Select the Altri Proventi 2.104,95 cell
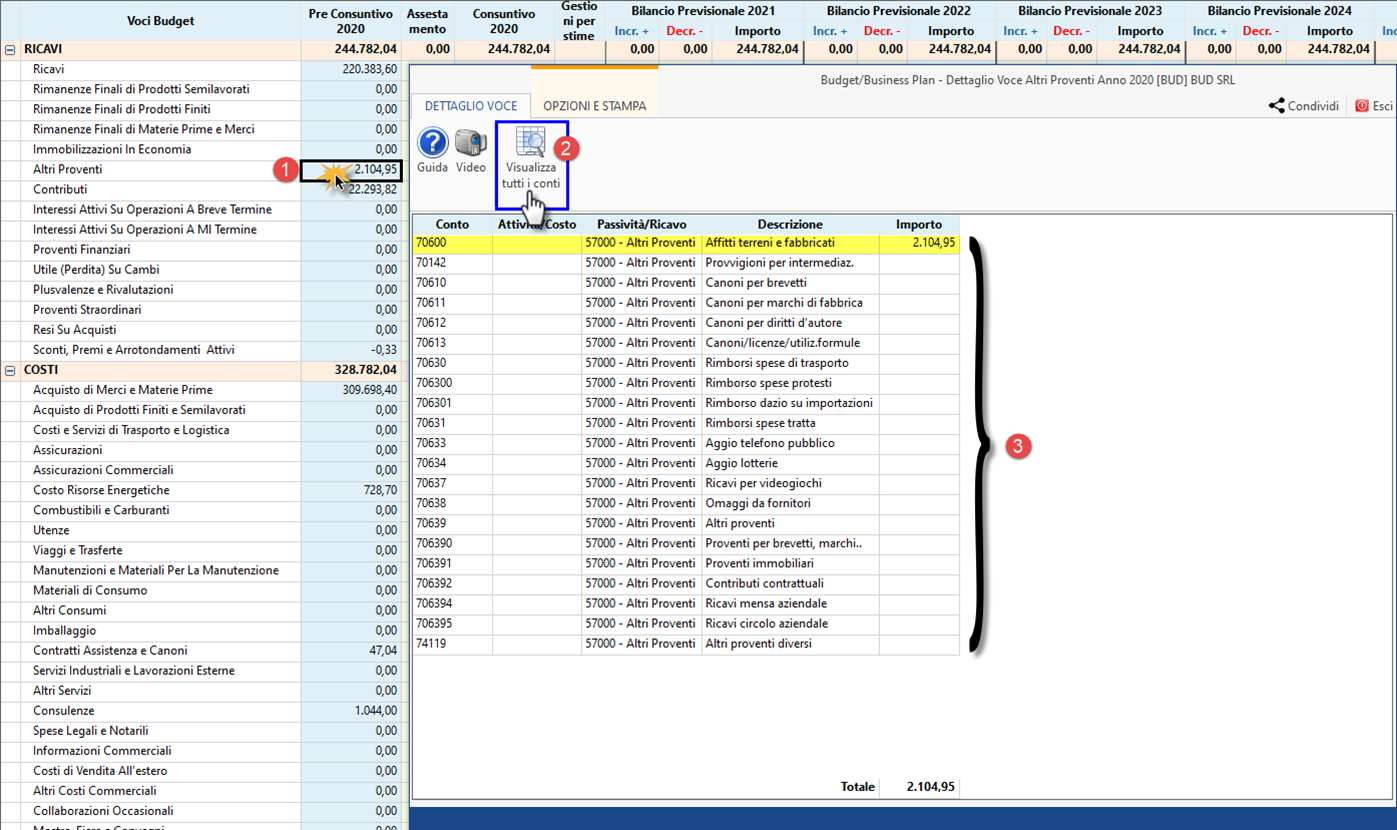Viewport: 1397px width, 830px height. [x=352, y=170]
